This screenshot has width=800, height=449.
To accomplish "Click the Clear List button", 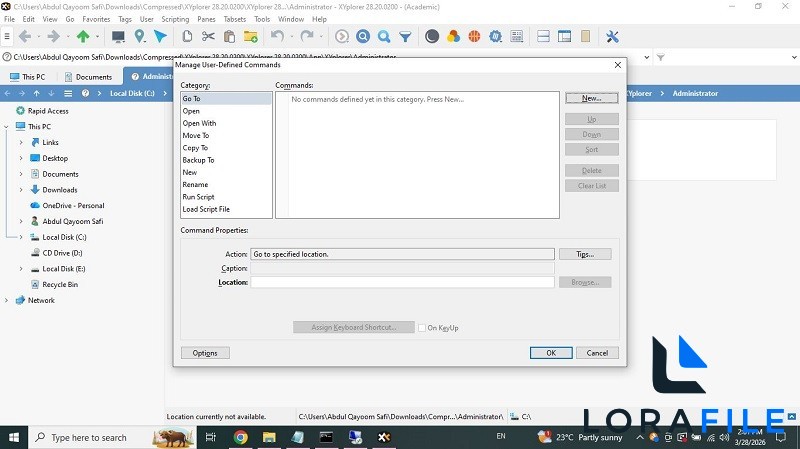I will [592, 186].
